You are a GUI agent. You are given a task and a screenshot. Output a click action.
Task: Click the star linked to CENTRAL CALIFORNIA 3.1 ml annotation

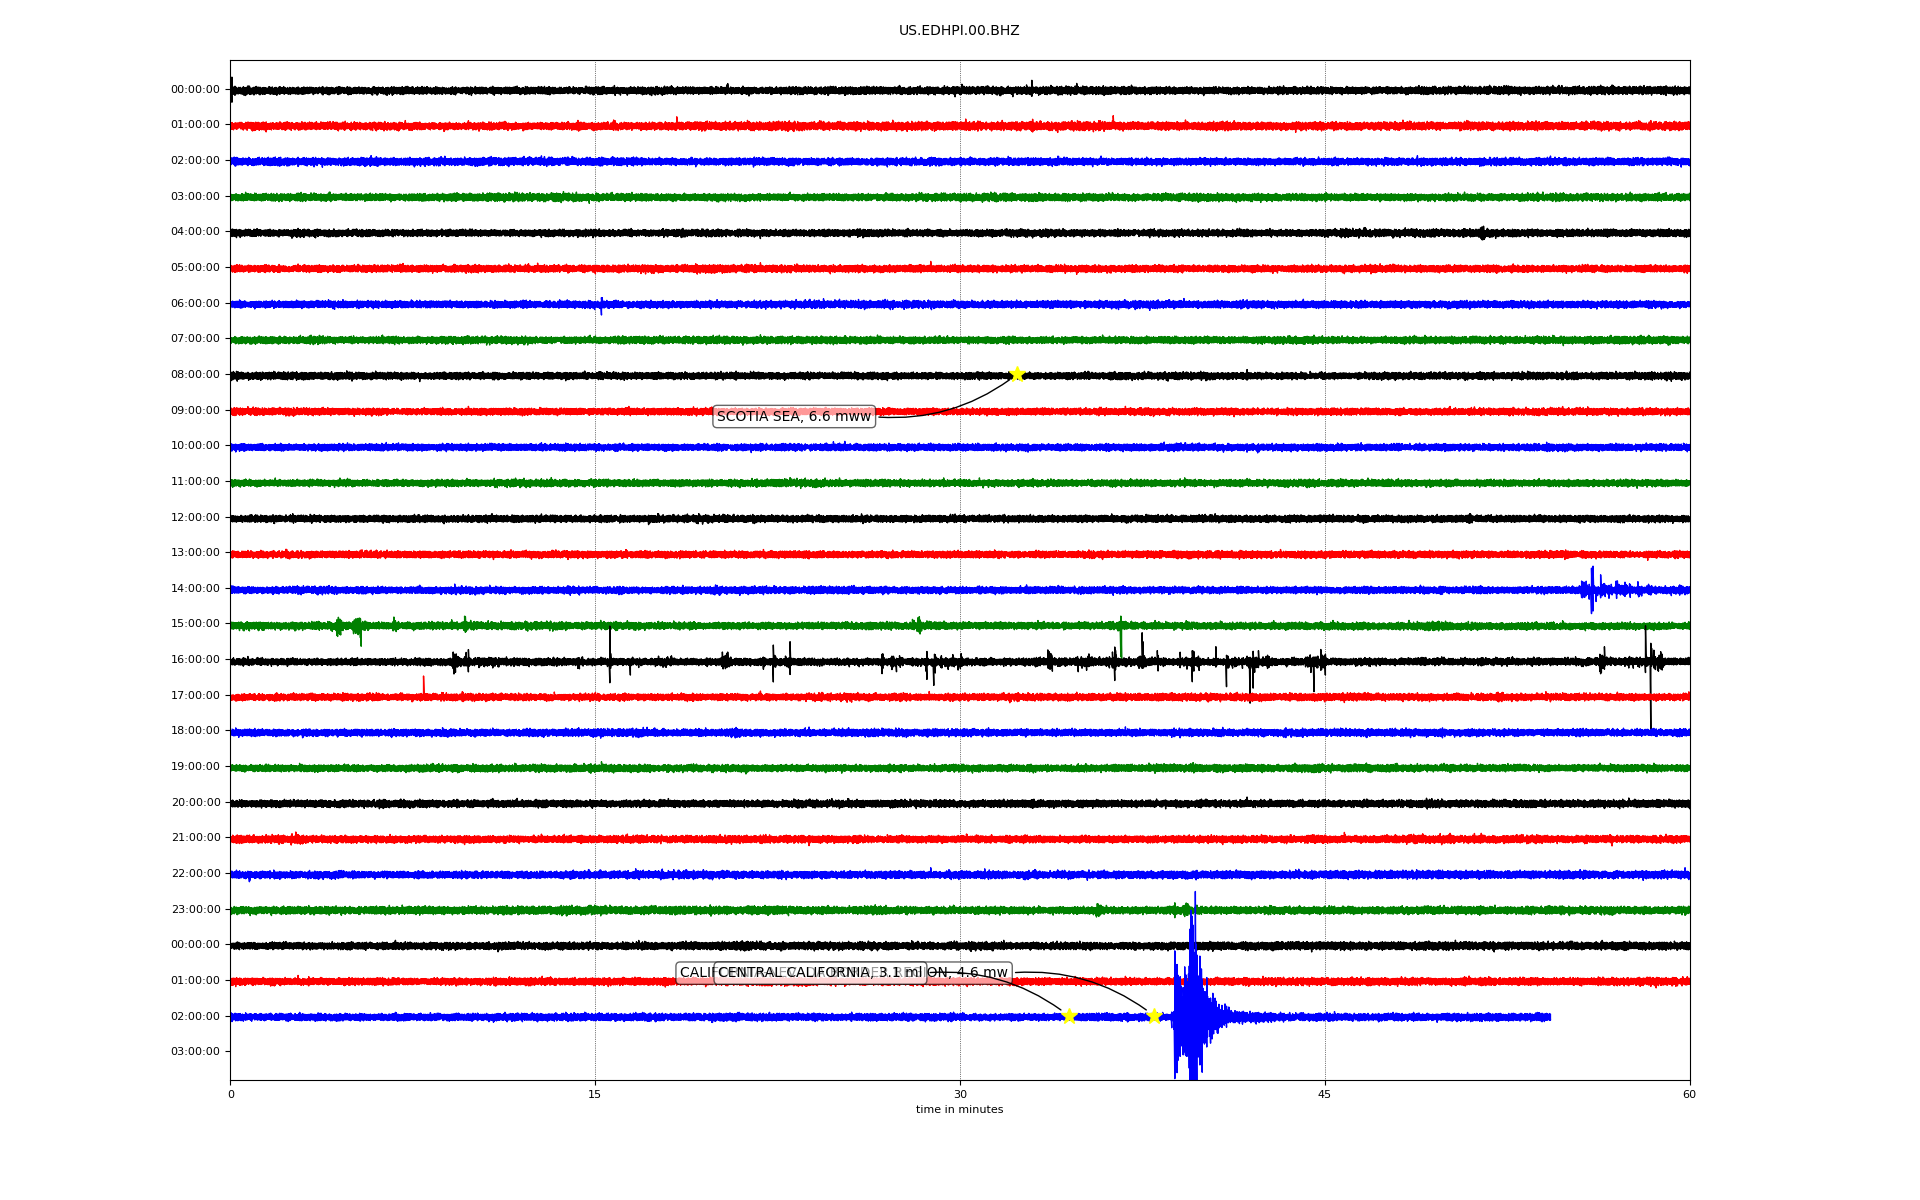point(1069,1016)
